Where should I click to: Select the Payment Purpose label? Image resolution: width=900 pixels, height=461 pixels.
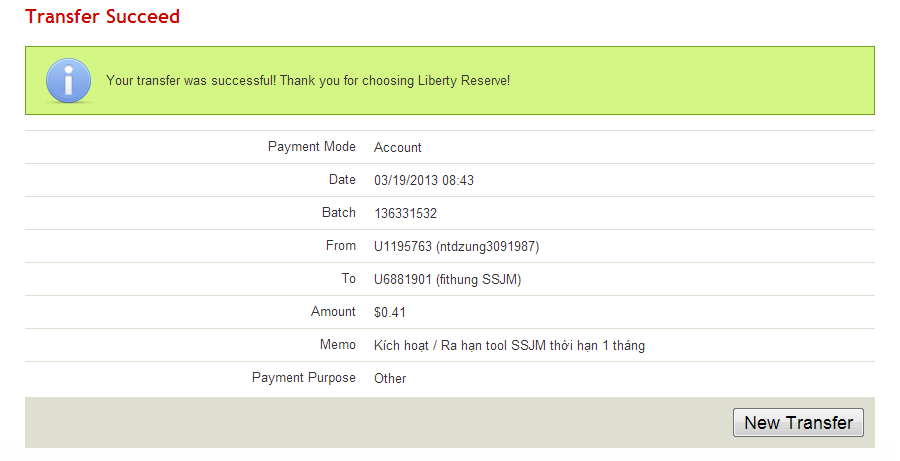click(304, 378)
